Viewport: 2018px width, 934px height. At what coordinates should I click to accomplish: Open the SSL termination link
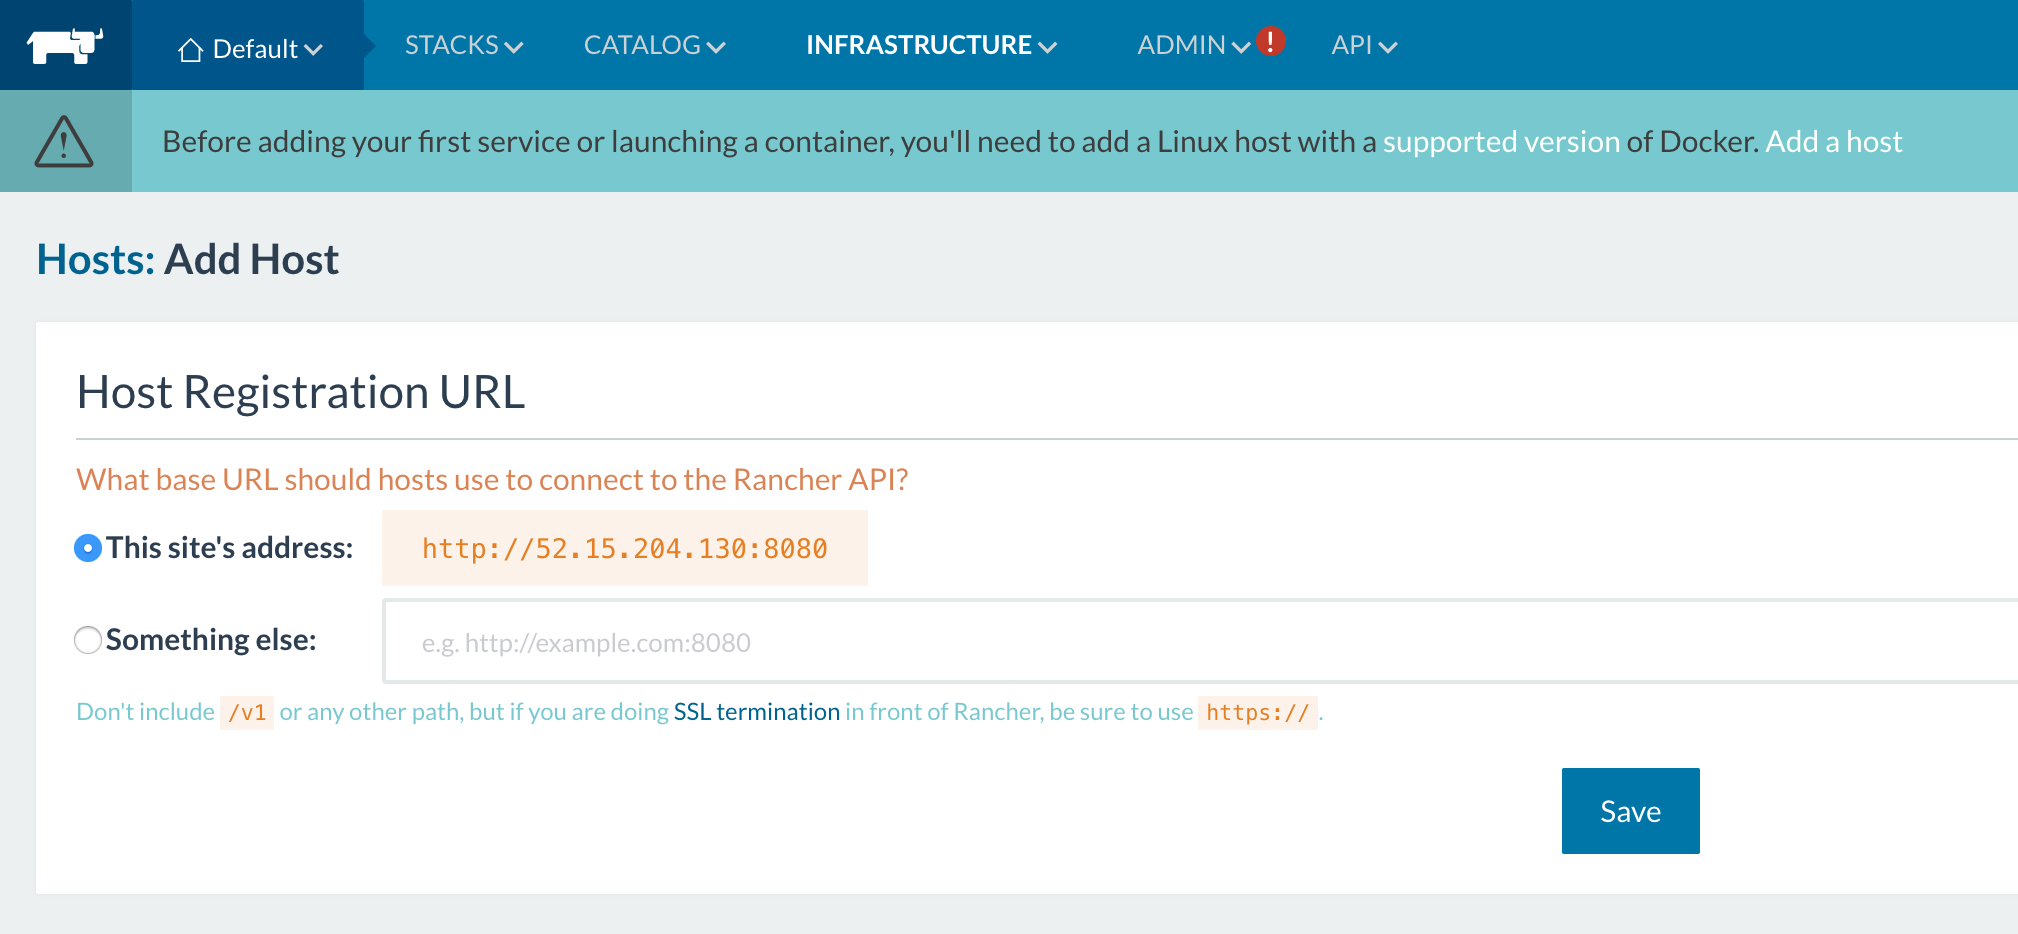pyautogui.click(x=756, y=712)
